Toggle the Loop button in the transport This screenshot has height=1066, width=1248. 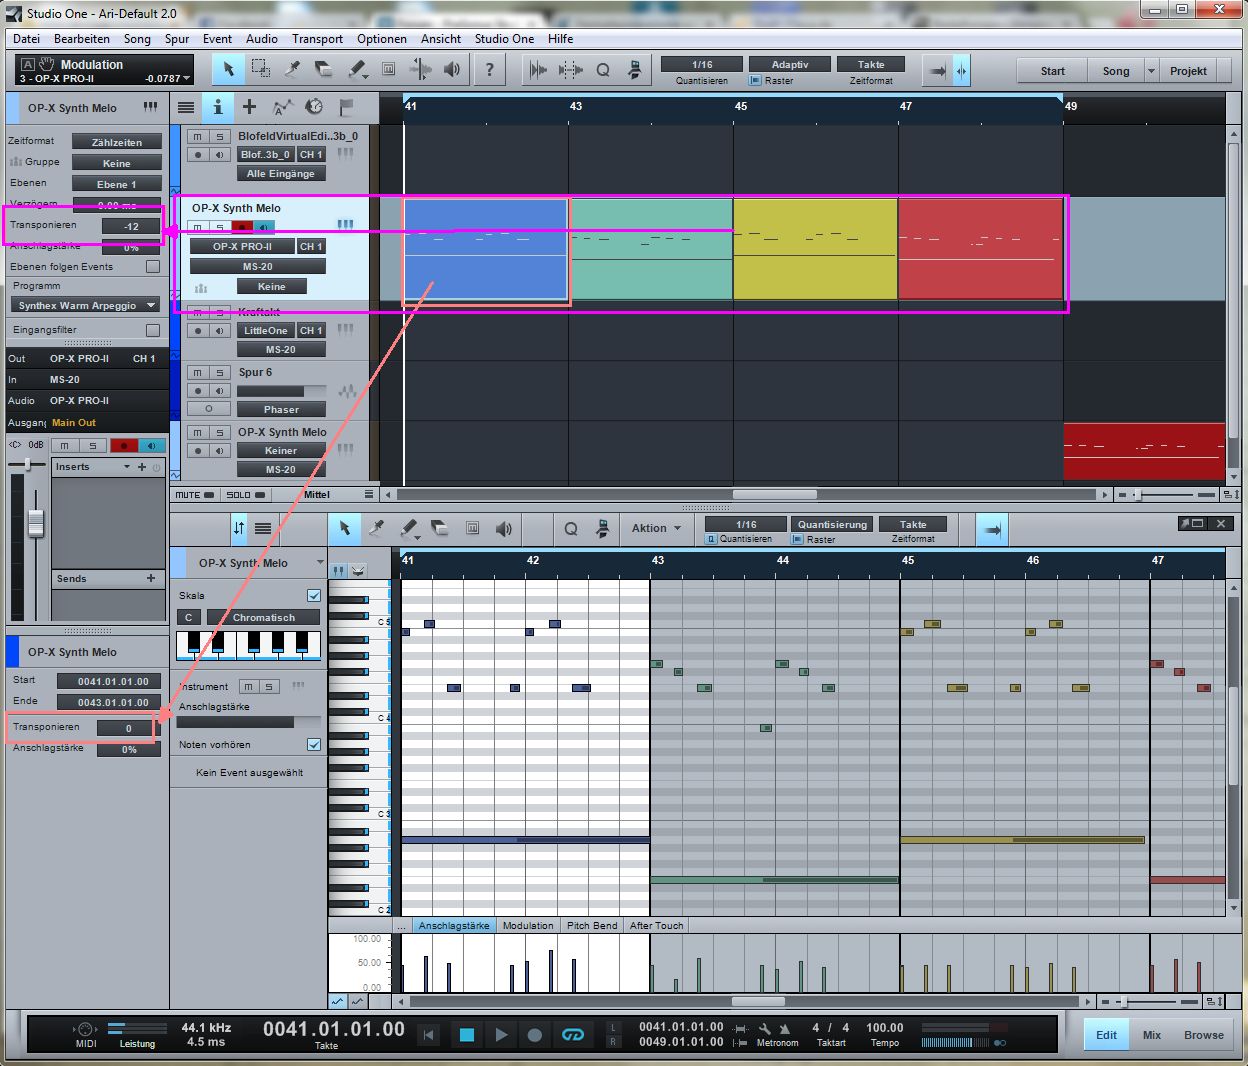[572, 1035]
